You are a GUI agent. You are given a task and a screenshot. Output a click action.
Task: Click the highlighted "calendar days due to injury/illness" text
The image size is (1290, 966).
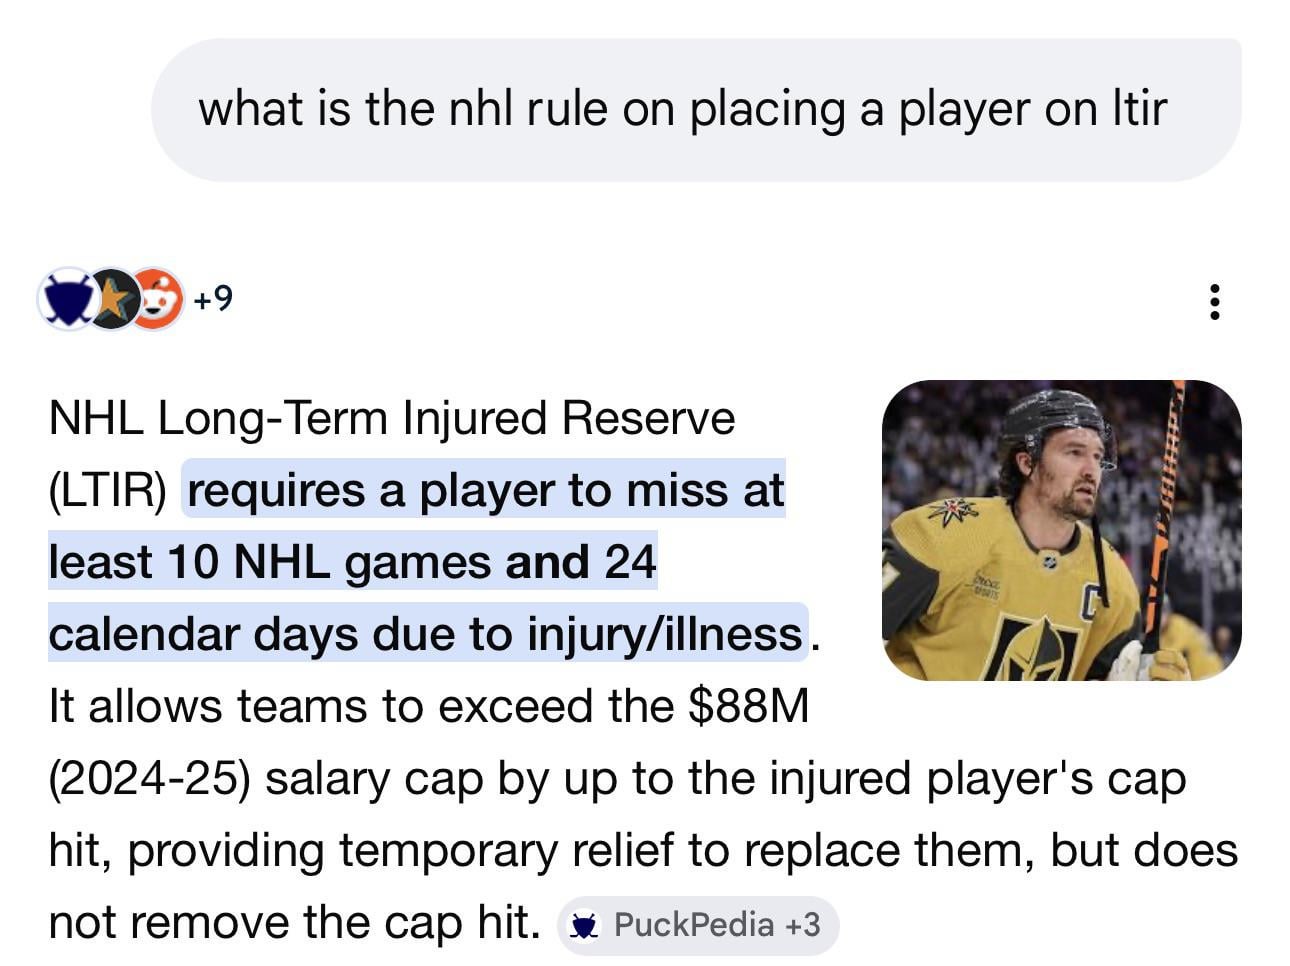[x=425, y=634]
